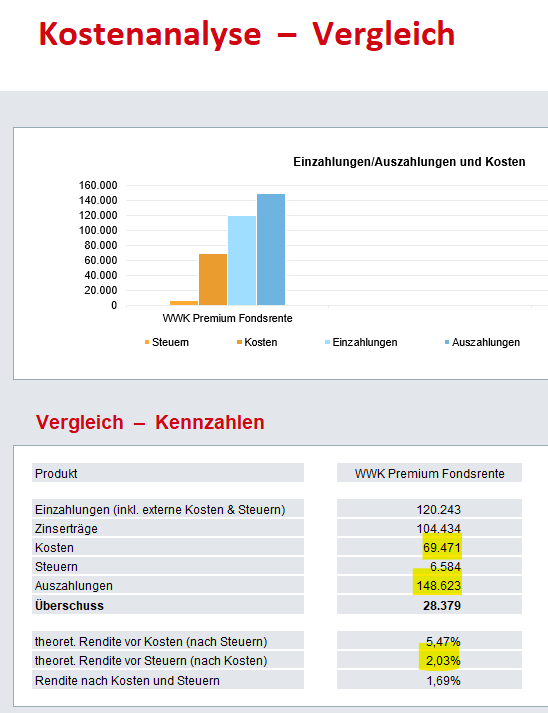Click the 120.000 axis value
The width and height of the screenshot is (548, 713).
(98, 216)
